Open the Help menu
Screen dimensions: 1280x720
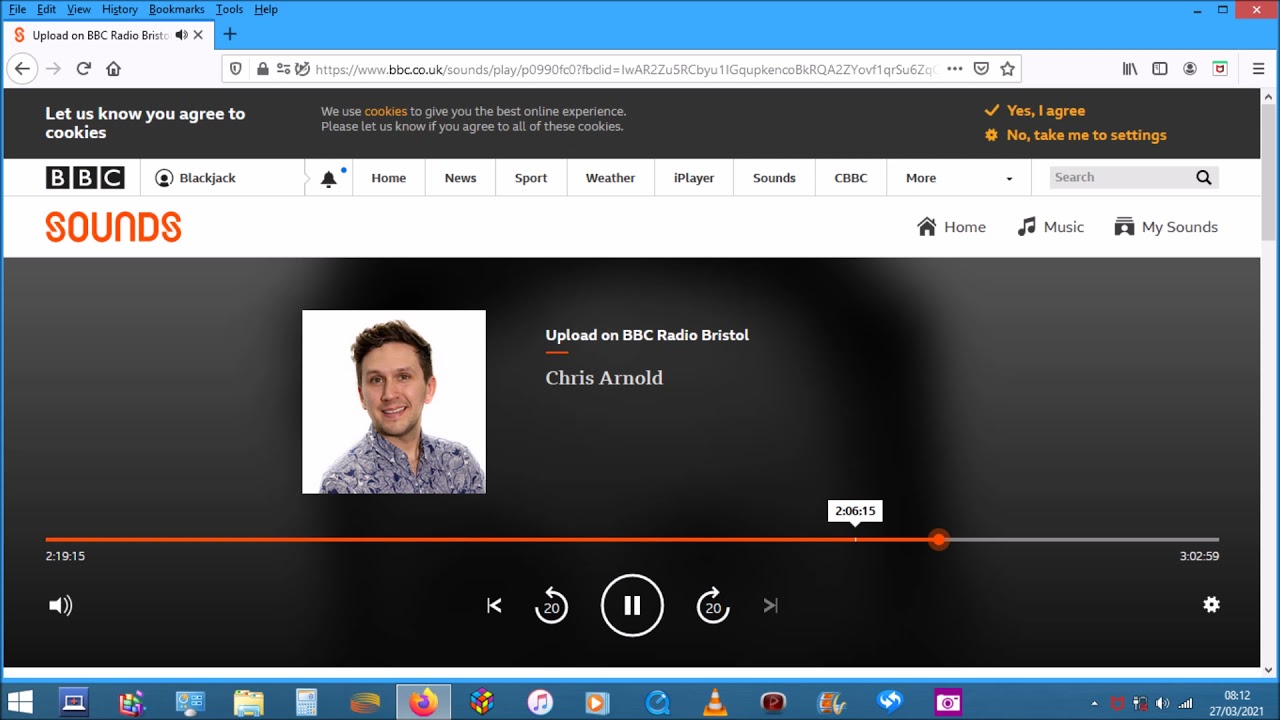[x=266, y=9]
